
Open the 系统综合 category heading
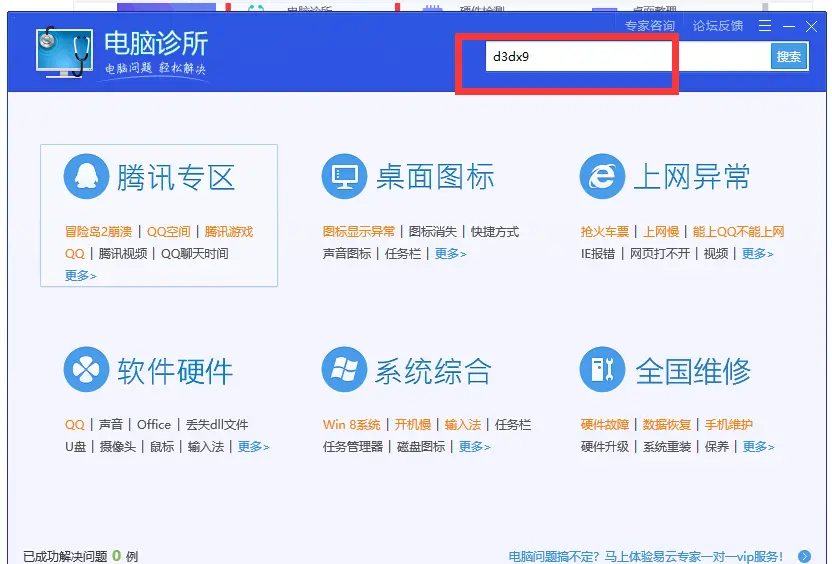tap(434, 371)
